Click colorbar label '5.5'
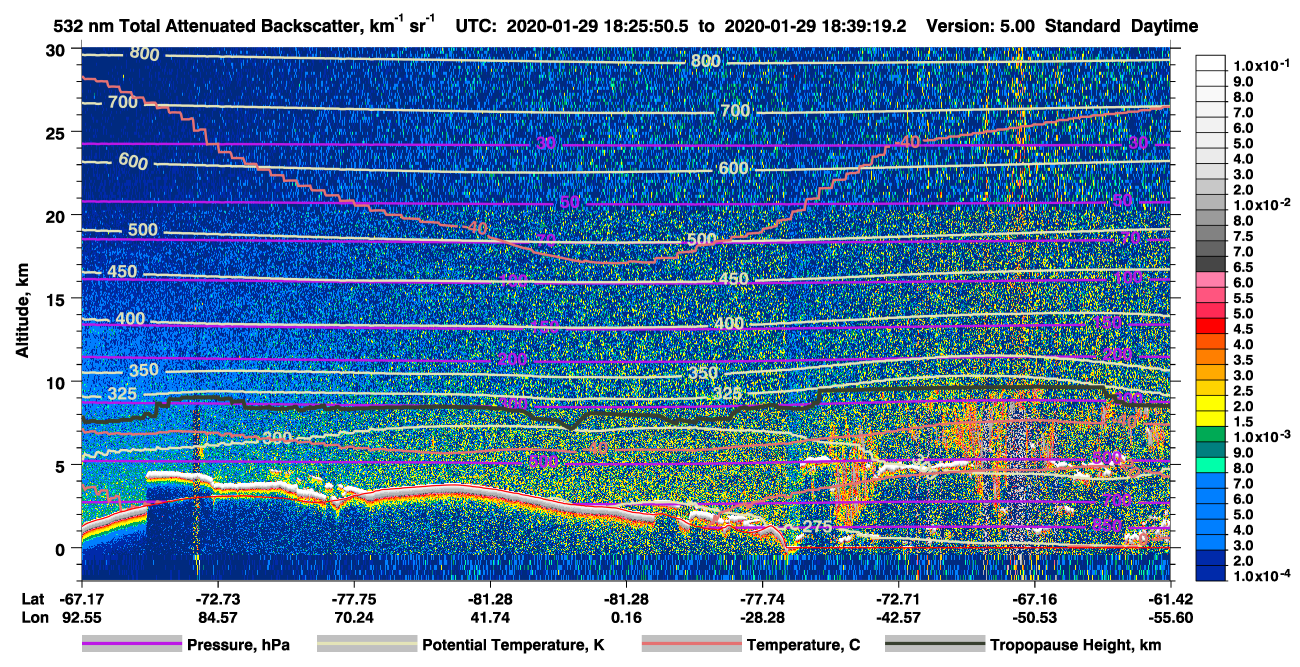Screen dimensions: 1300x667 tap(1243, 298)
